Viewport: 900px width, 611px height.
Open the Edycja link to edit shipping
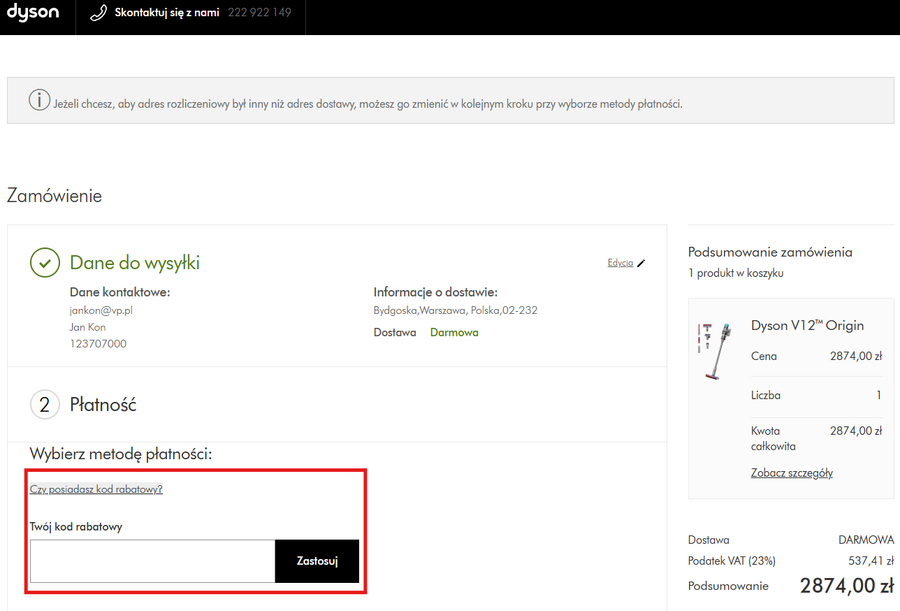620,263
